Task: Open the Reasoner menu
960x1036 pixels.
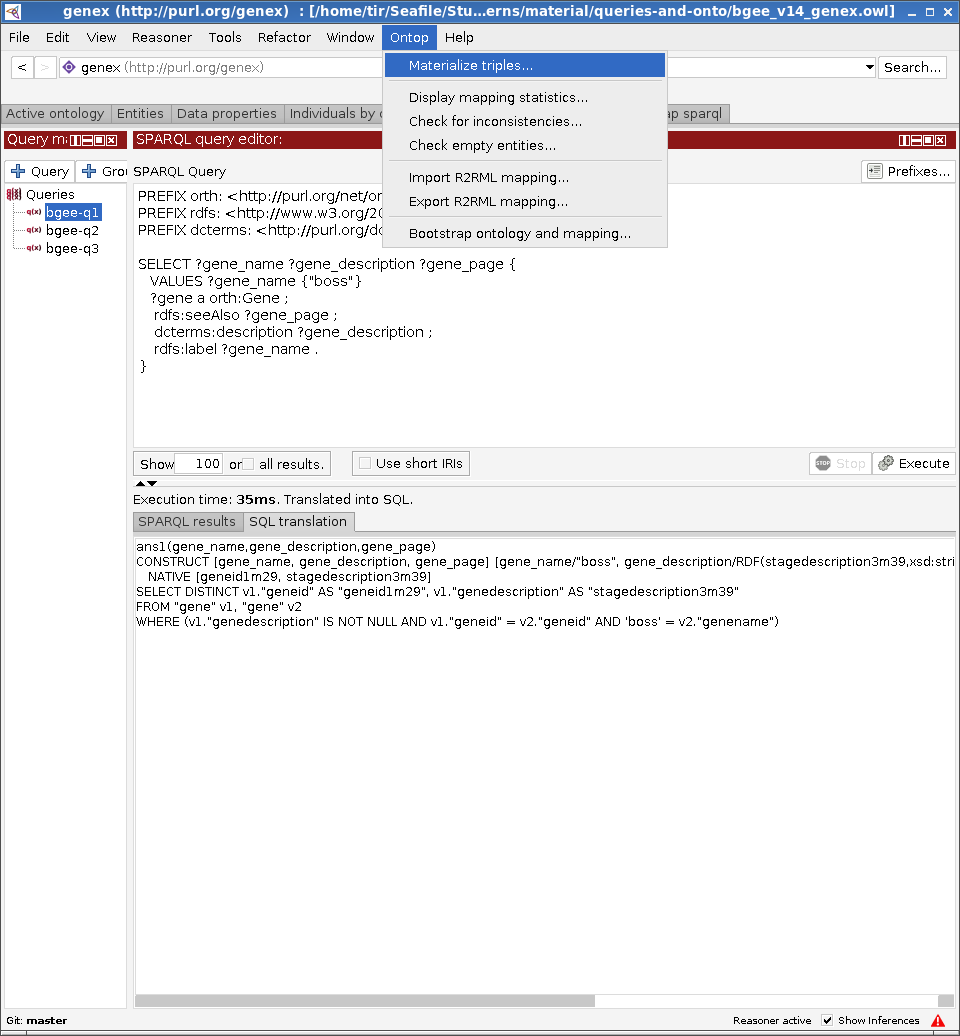Action: click(162, 38)
